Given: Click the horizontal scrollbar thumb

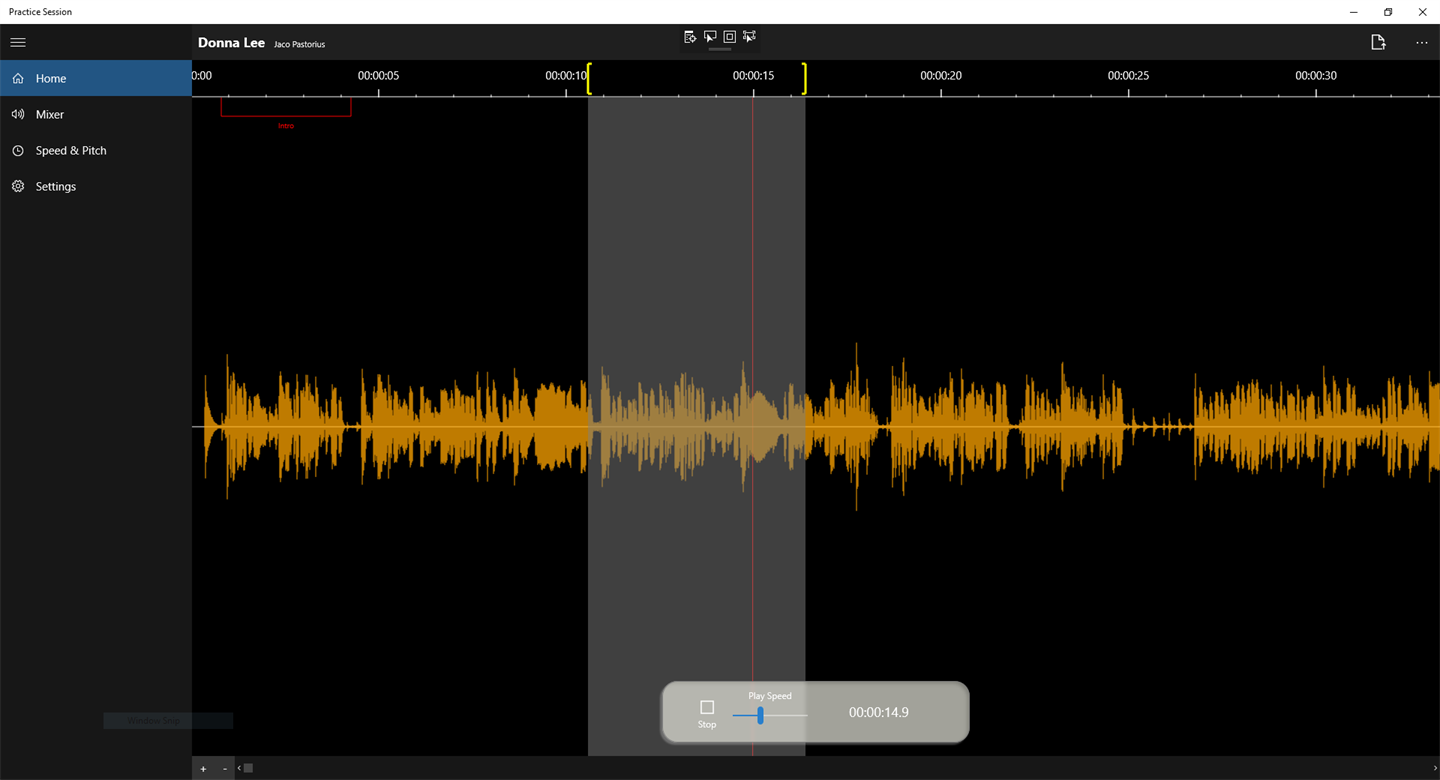Looking at the screenshot, I should click(x=248, y=768).
